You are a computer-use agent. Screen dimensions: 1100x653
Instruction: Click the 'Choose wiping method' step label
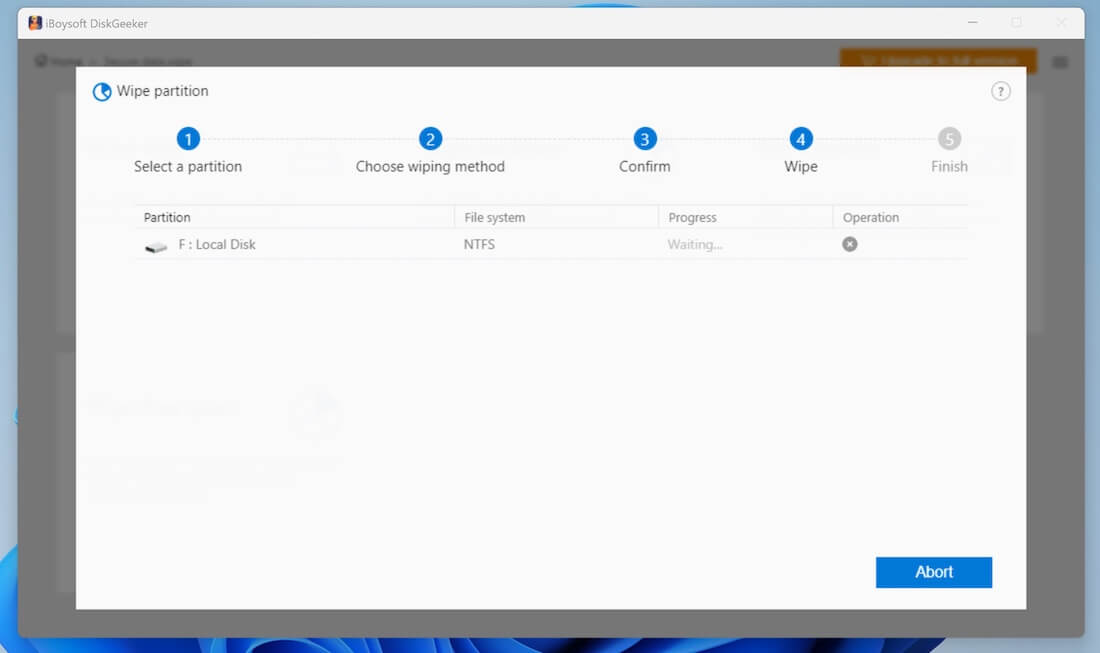click(x=430, y=166)
